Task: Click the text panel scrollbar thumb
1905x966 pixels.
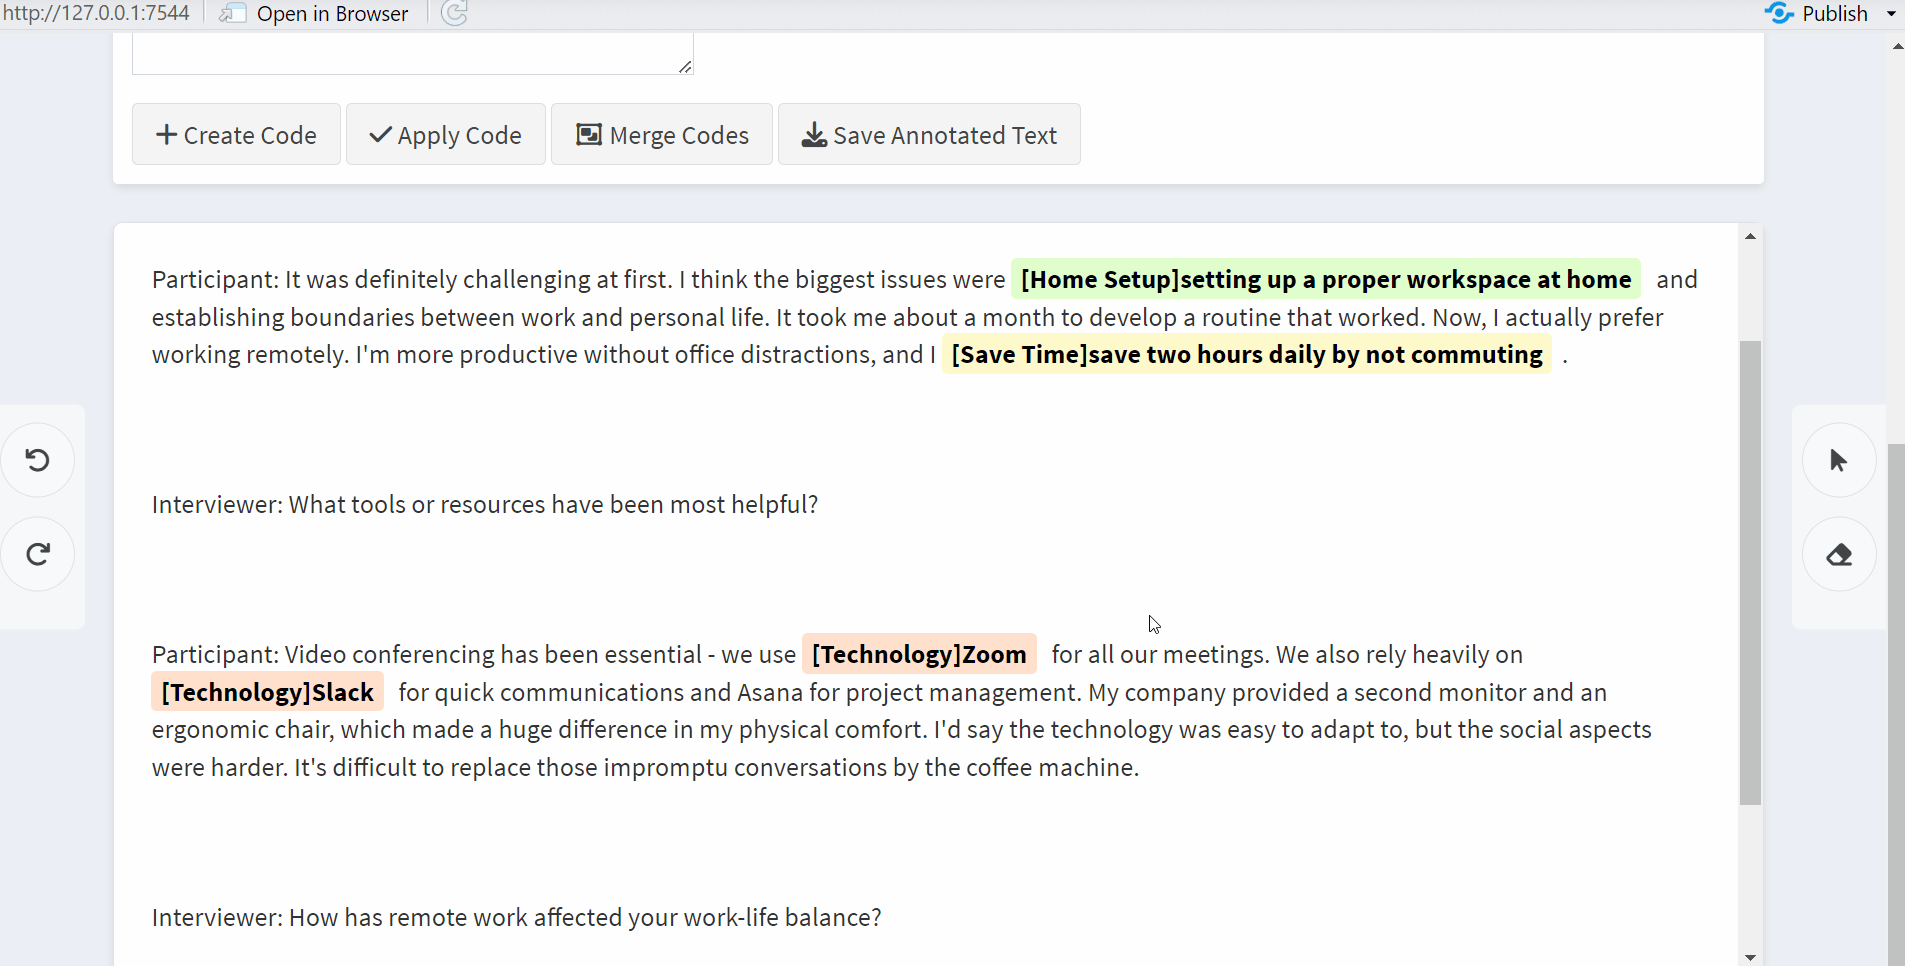Action: [x=1750, y=572]
